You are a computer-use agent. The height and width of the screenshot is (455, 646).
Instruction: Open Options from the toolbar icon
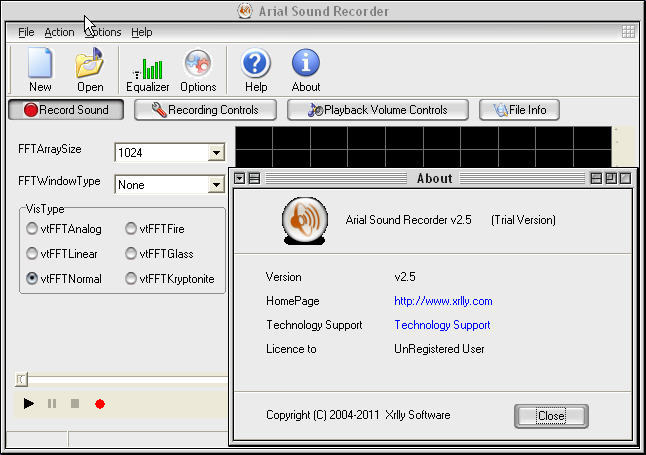(x=198, y=70)
